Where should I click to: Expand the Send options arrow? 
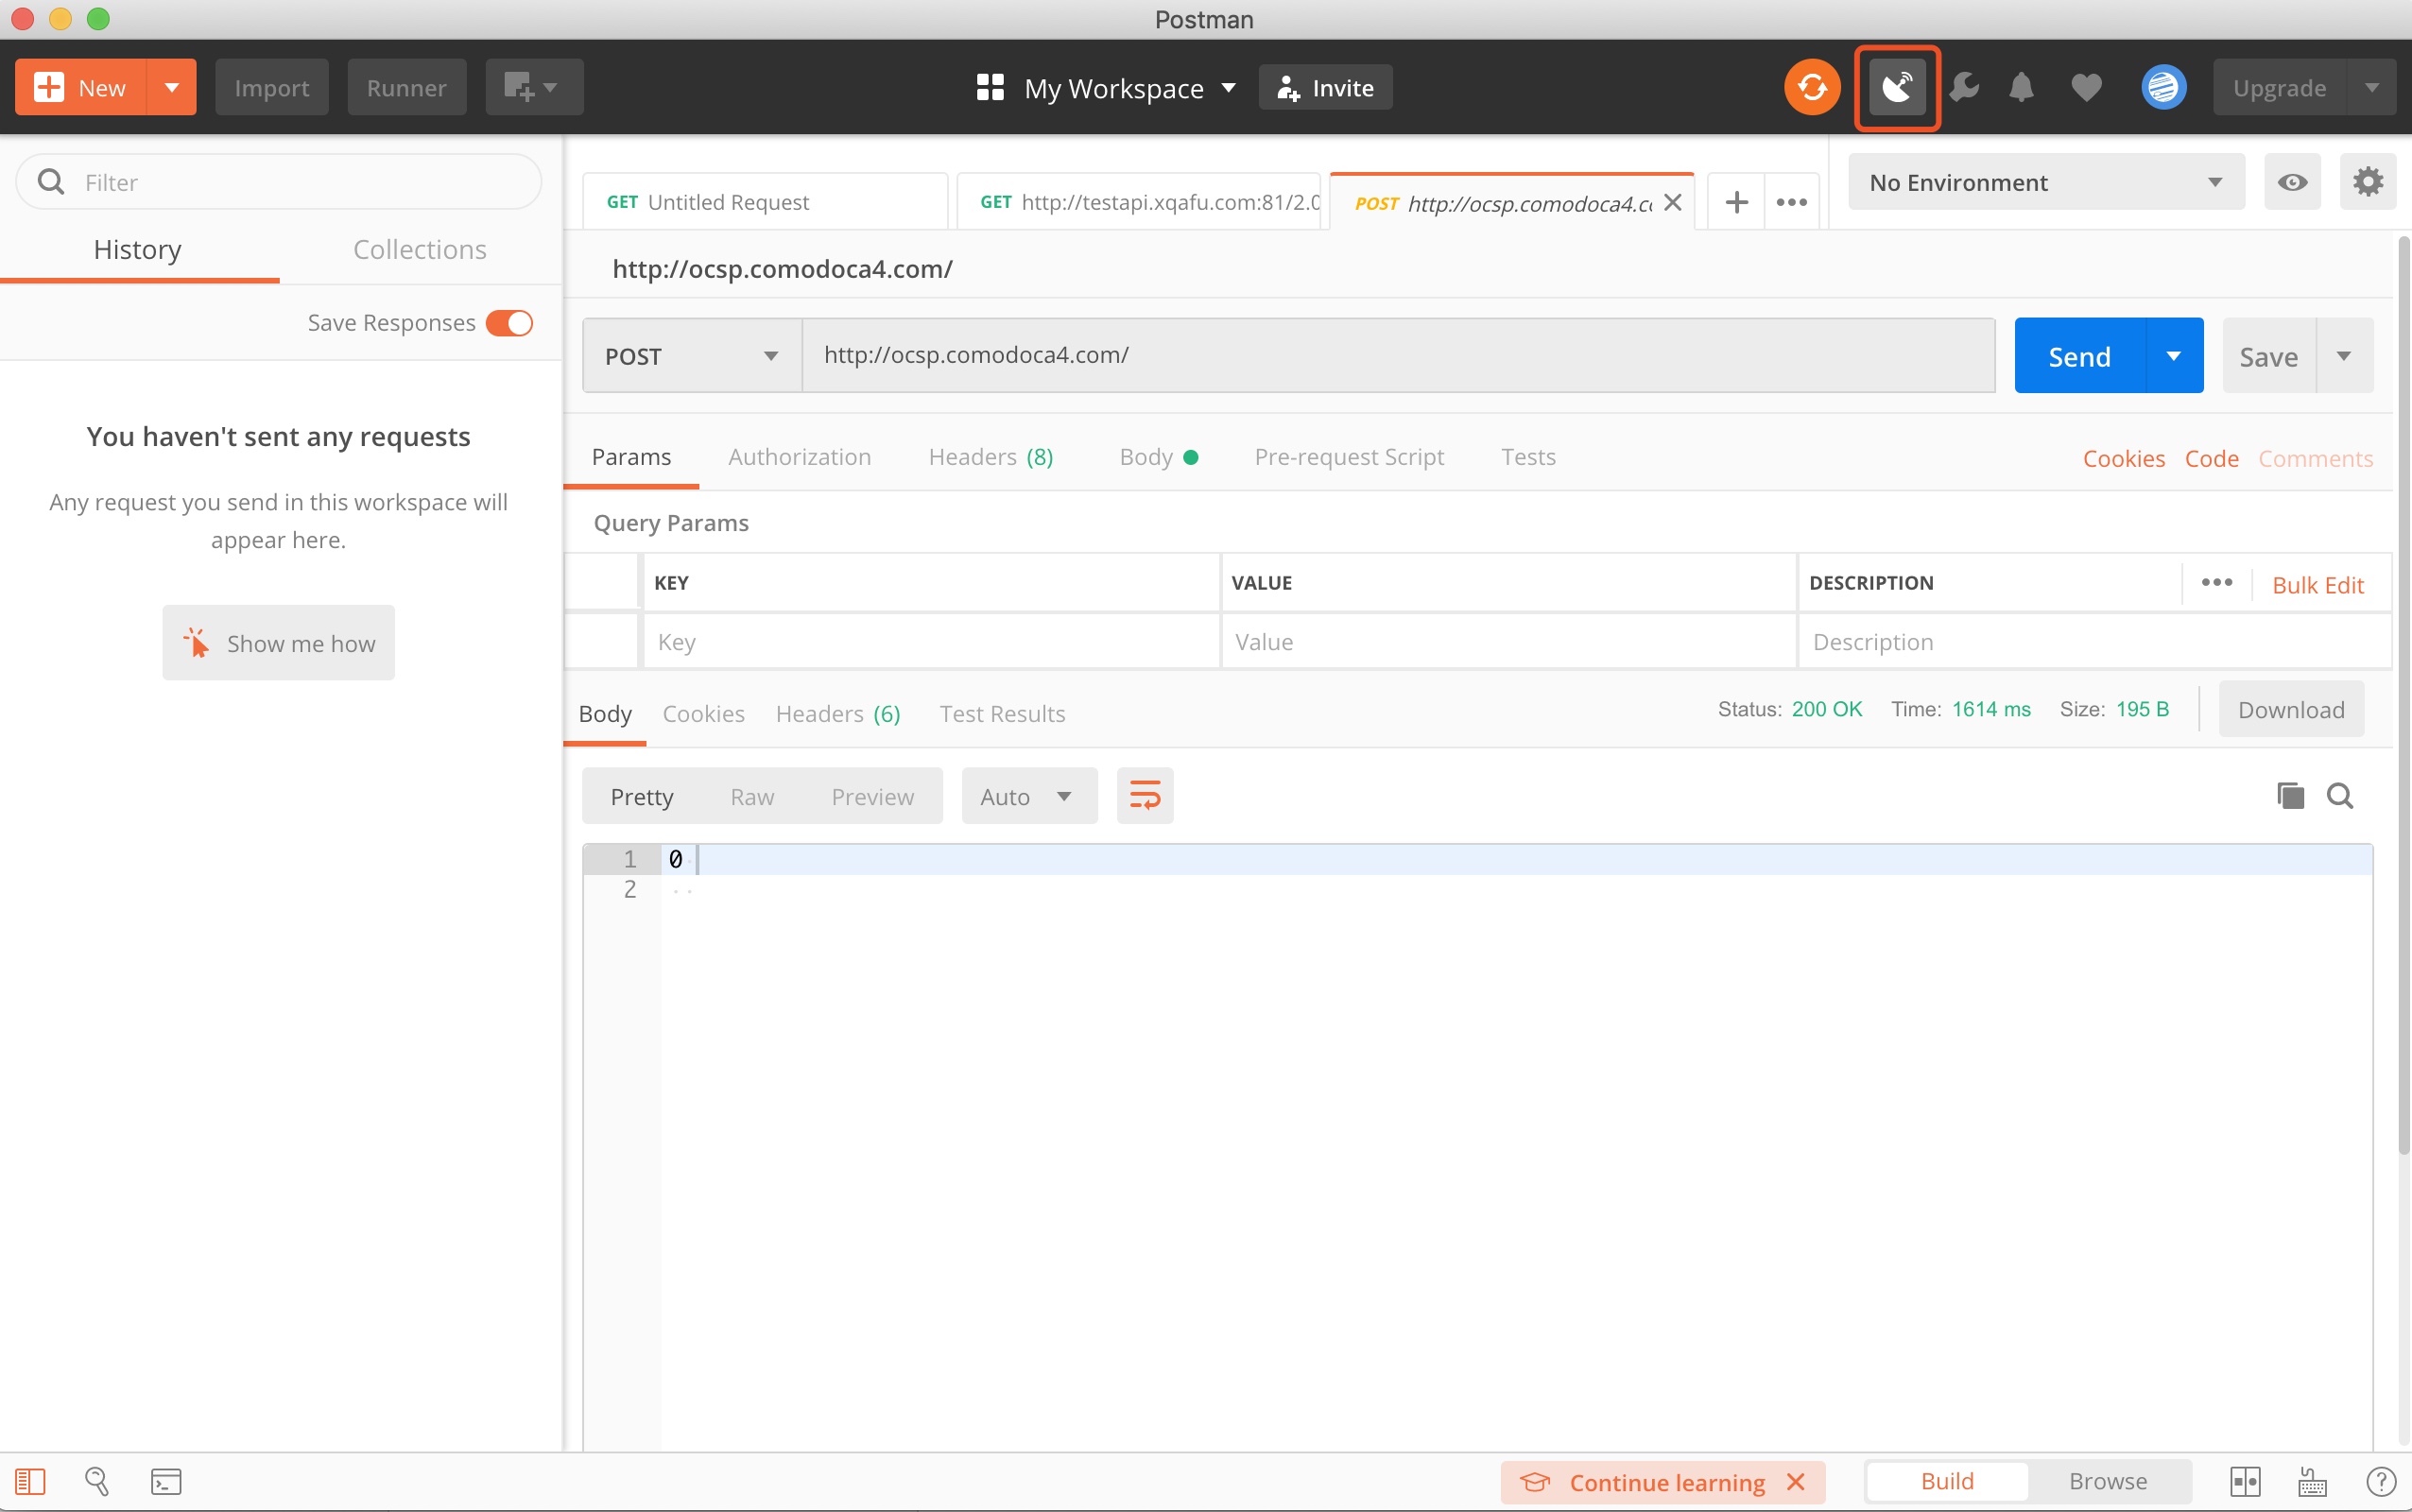[2174, 356]
